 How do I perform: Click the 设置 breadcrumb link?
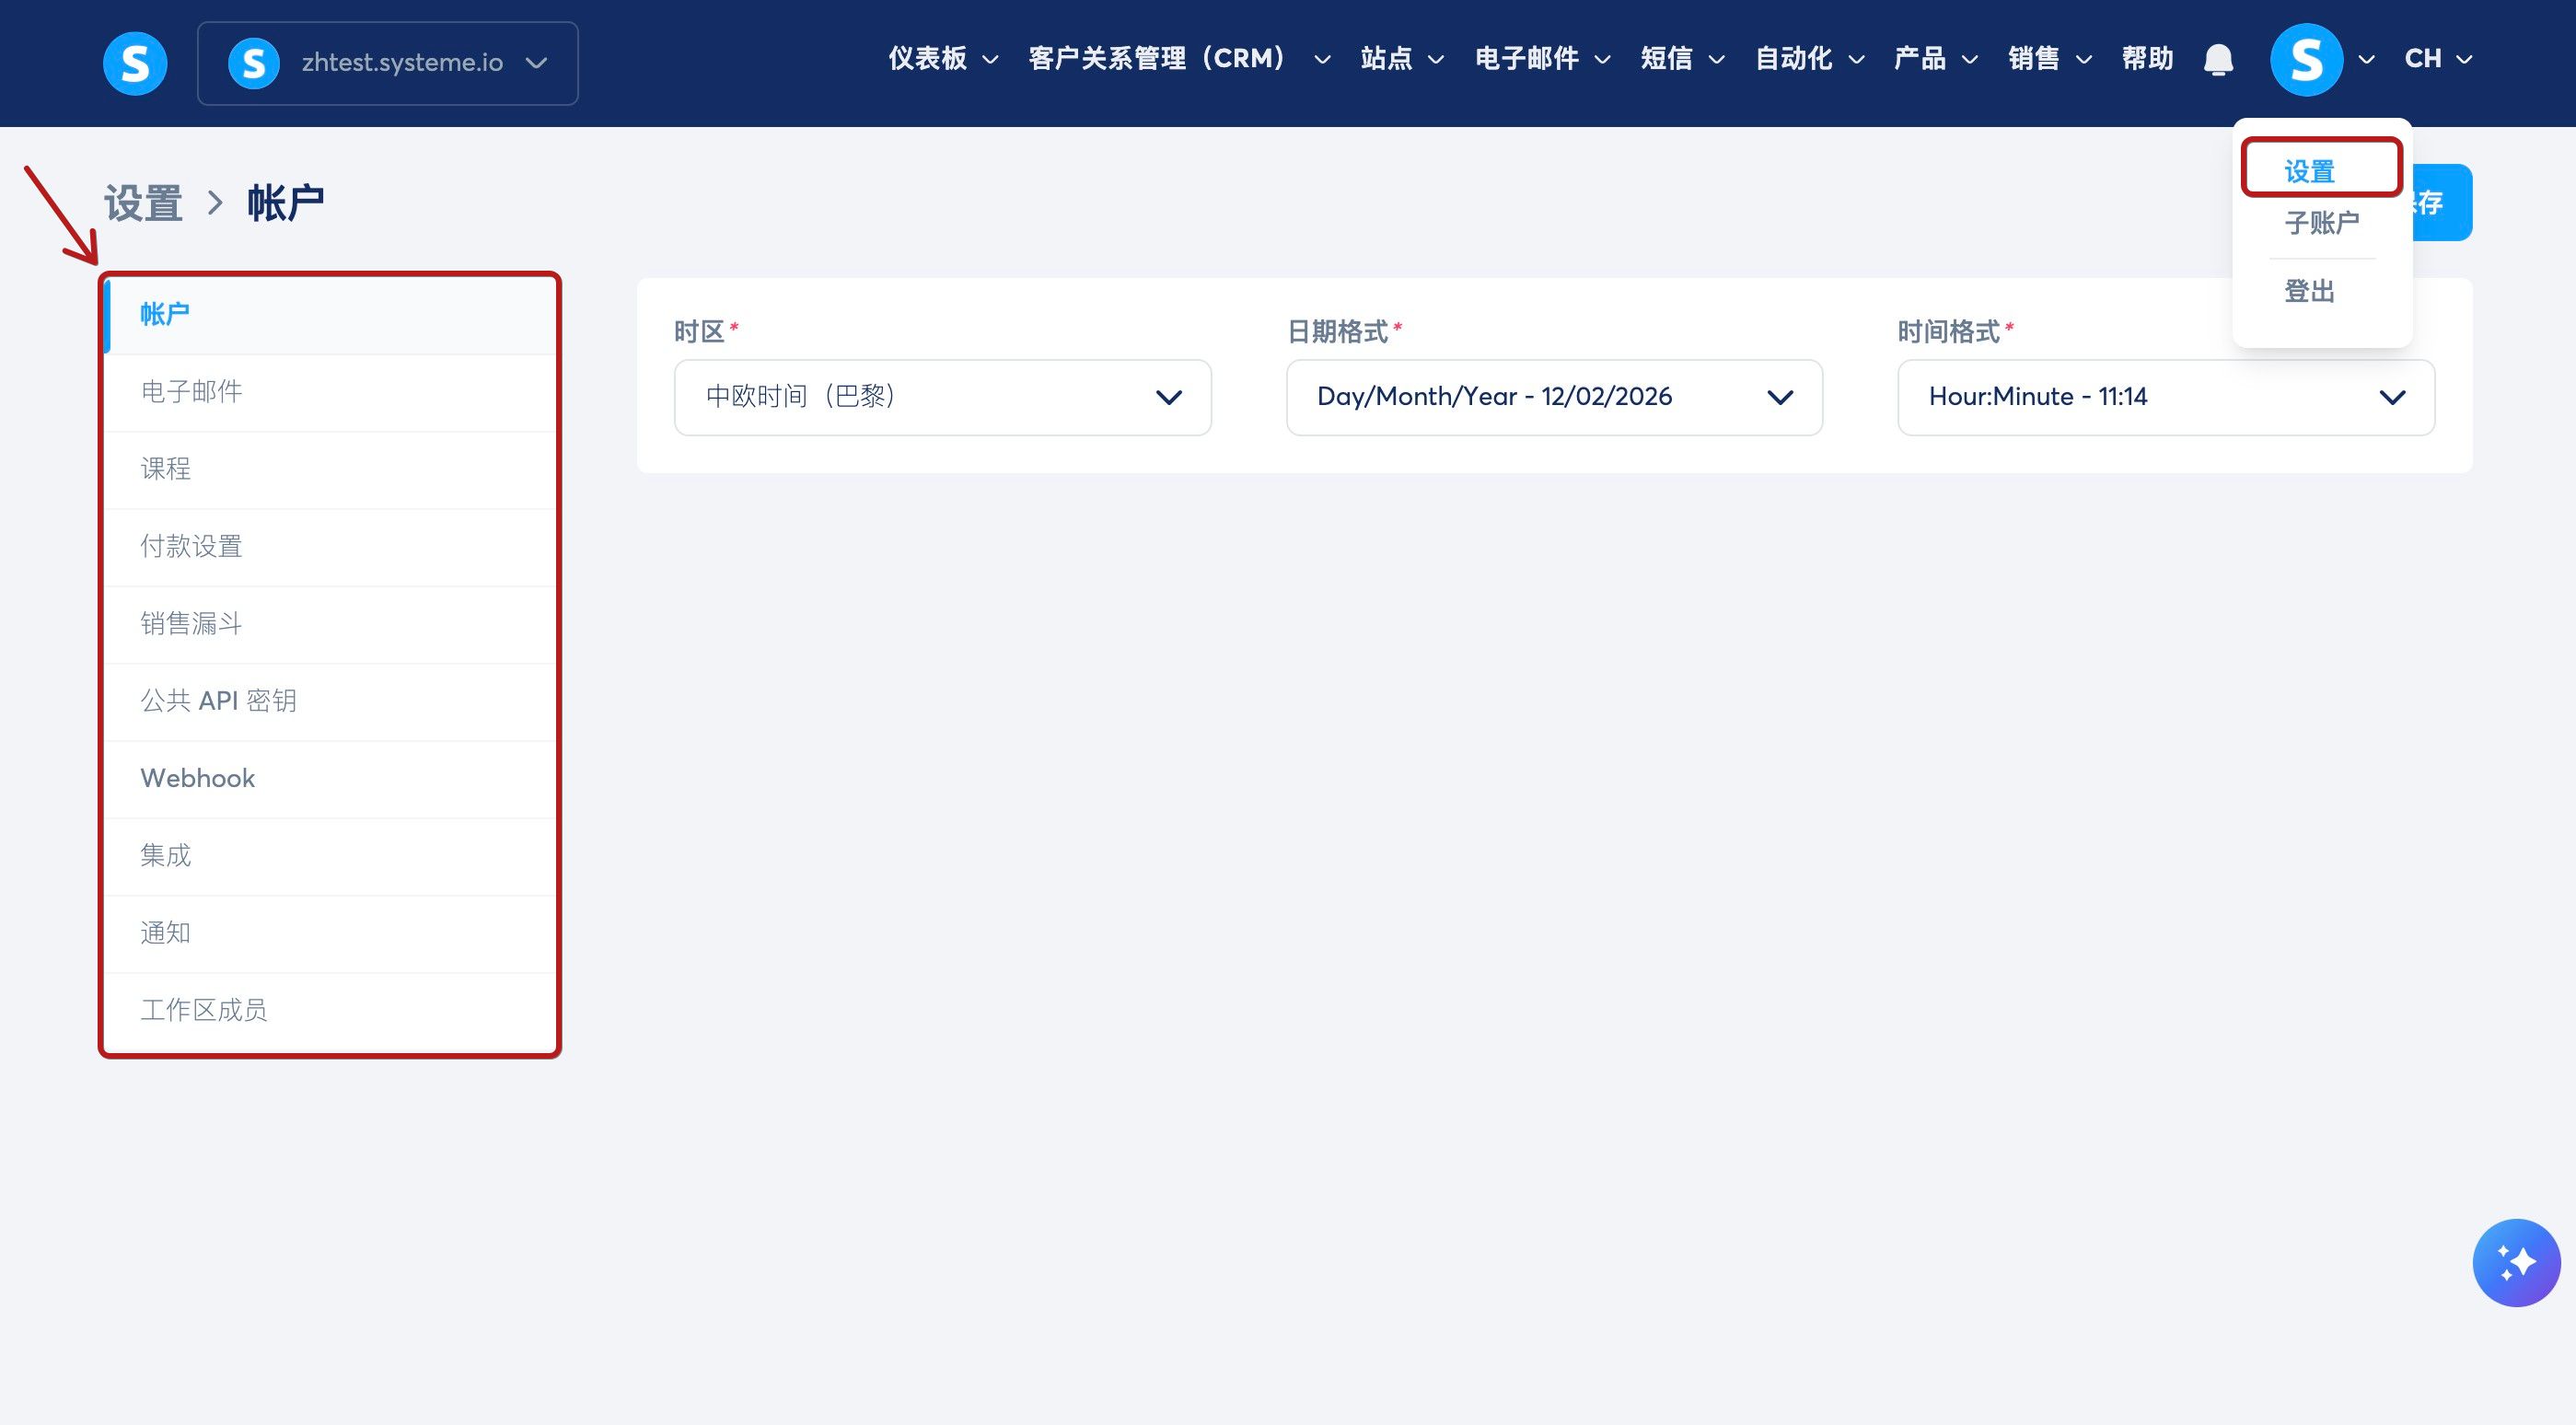pyautogui.click(x=143, y=203)
